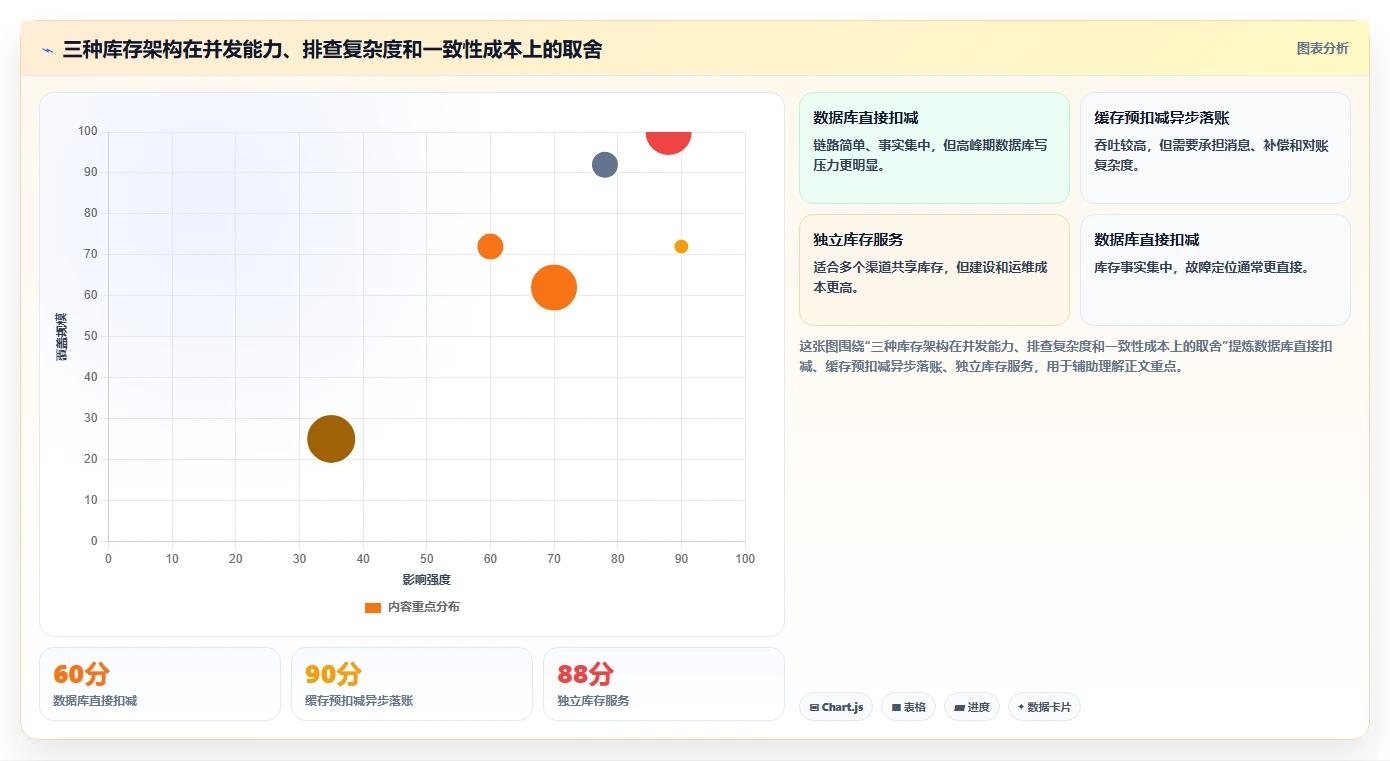Click the summary paragraph starting 这张图围绕
Screen dimensions: 1390x761
[x=1066, y=356]
